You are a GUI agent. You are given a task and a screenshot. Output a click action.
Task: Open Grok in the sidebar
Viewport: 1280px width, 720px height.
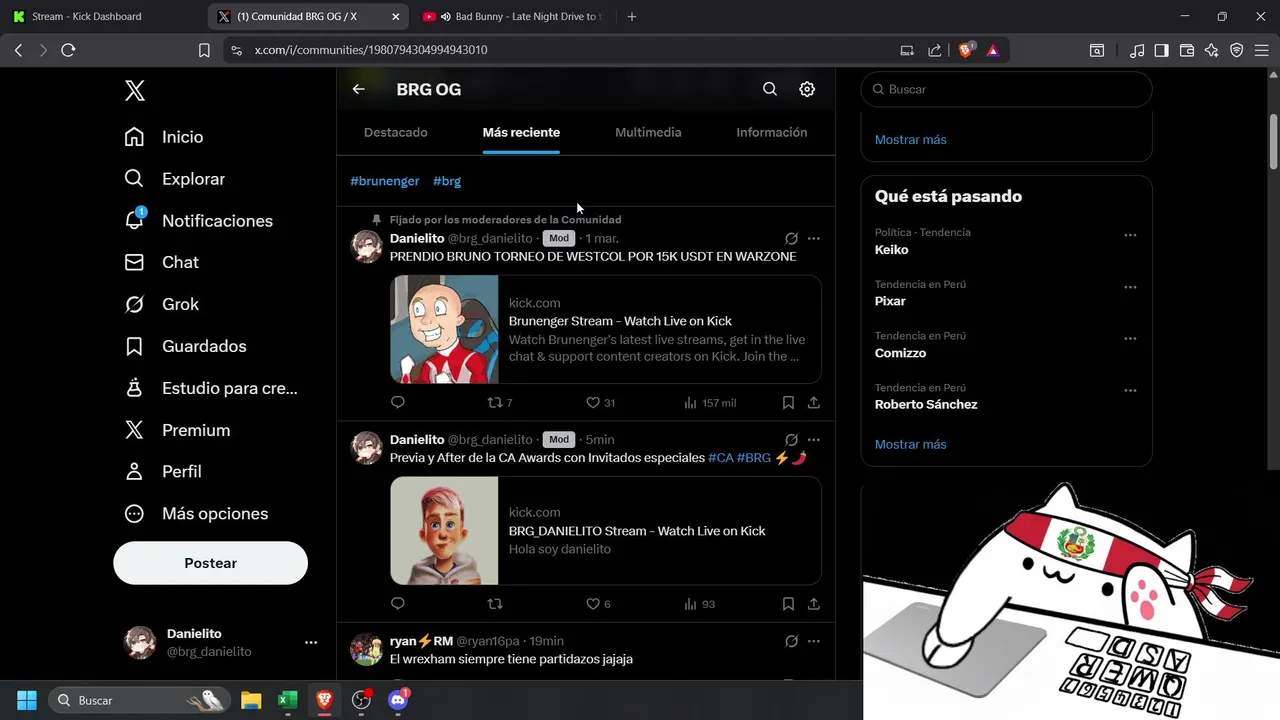pos(162,304)
